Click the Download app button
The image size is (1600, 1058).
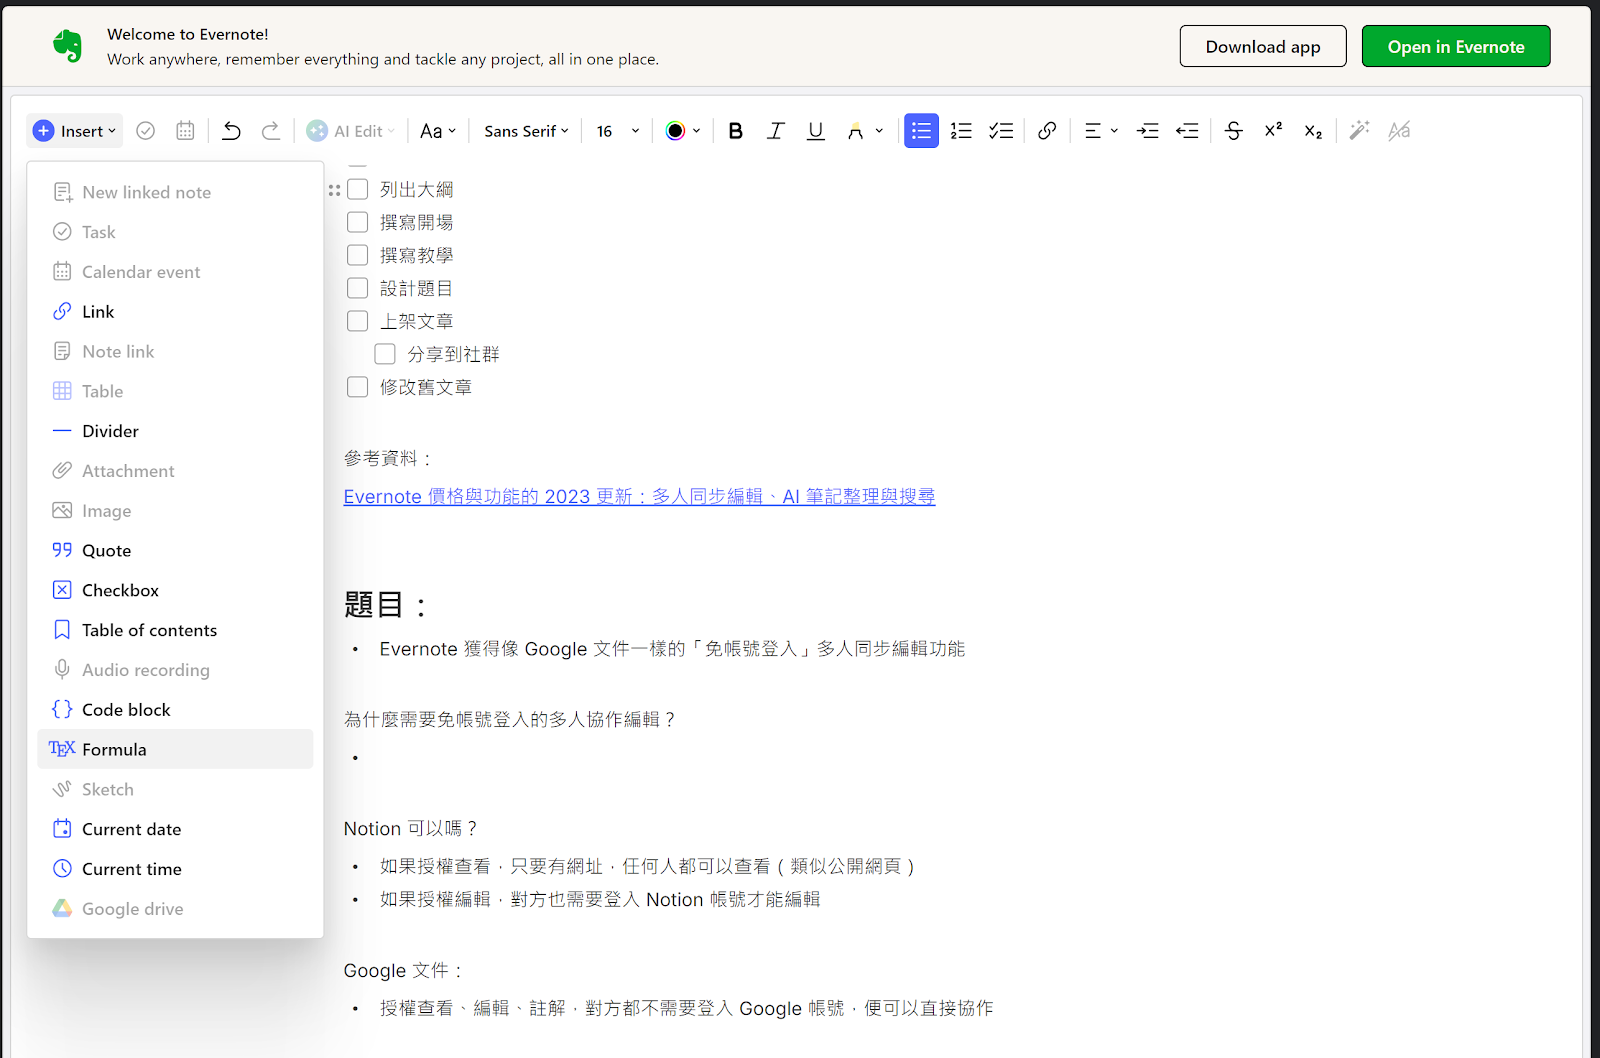[1263, 46]
